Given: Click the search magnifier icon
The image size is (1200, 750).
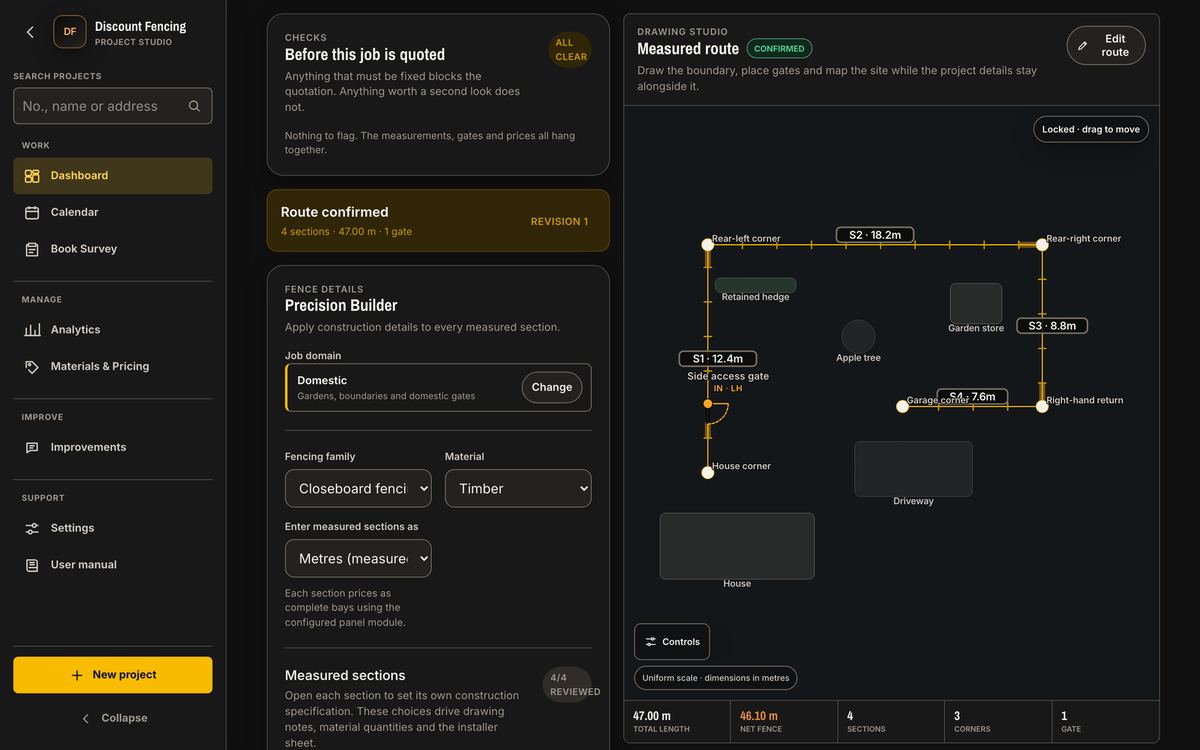Looking at the screenshot, I should coord(194,106).
